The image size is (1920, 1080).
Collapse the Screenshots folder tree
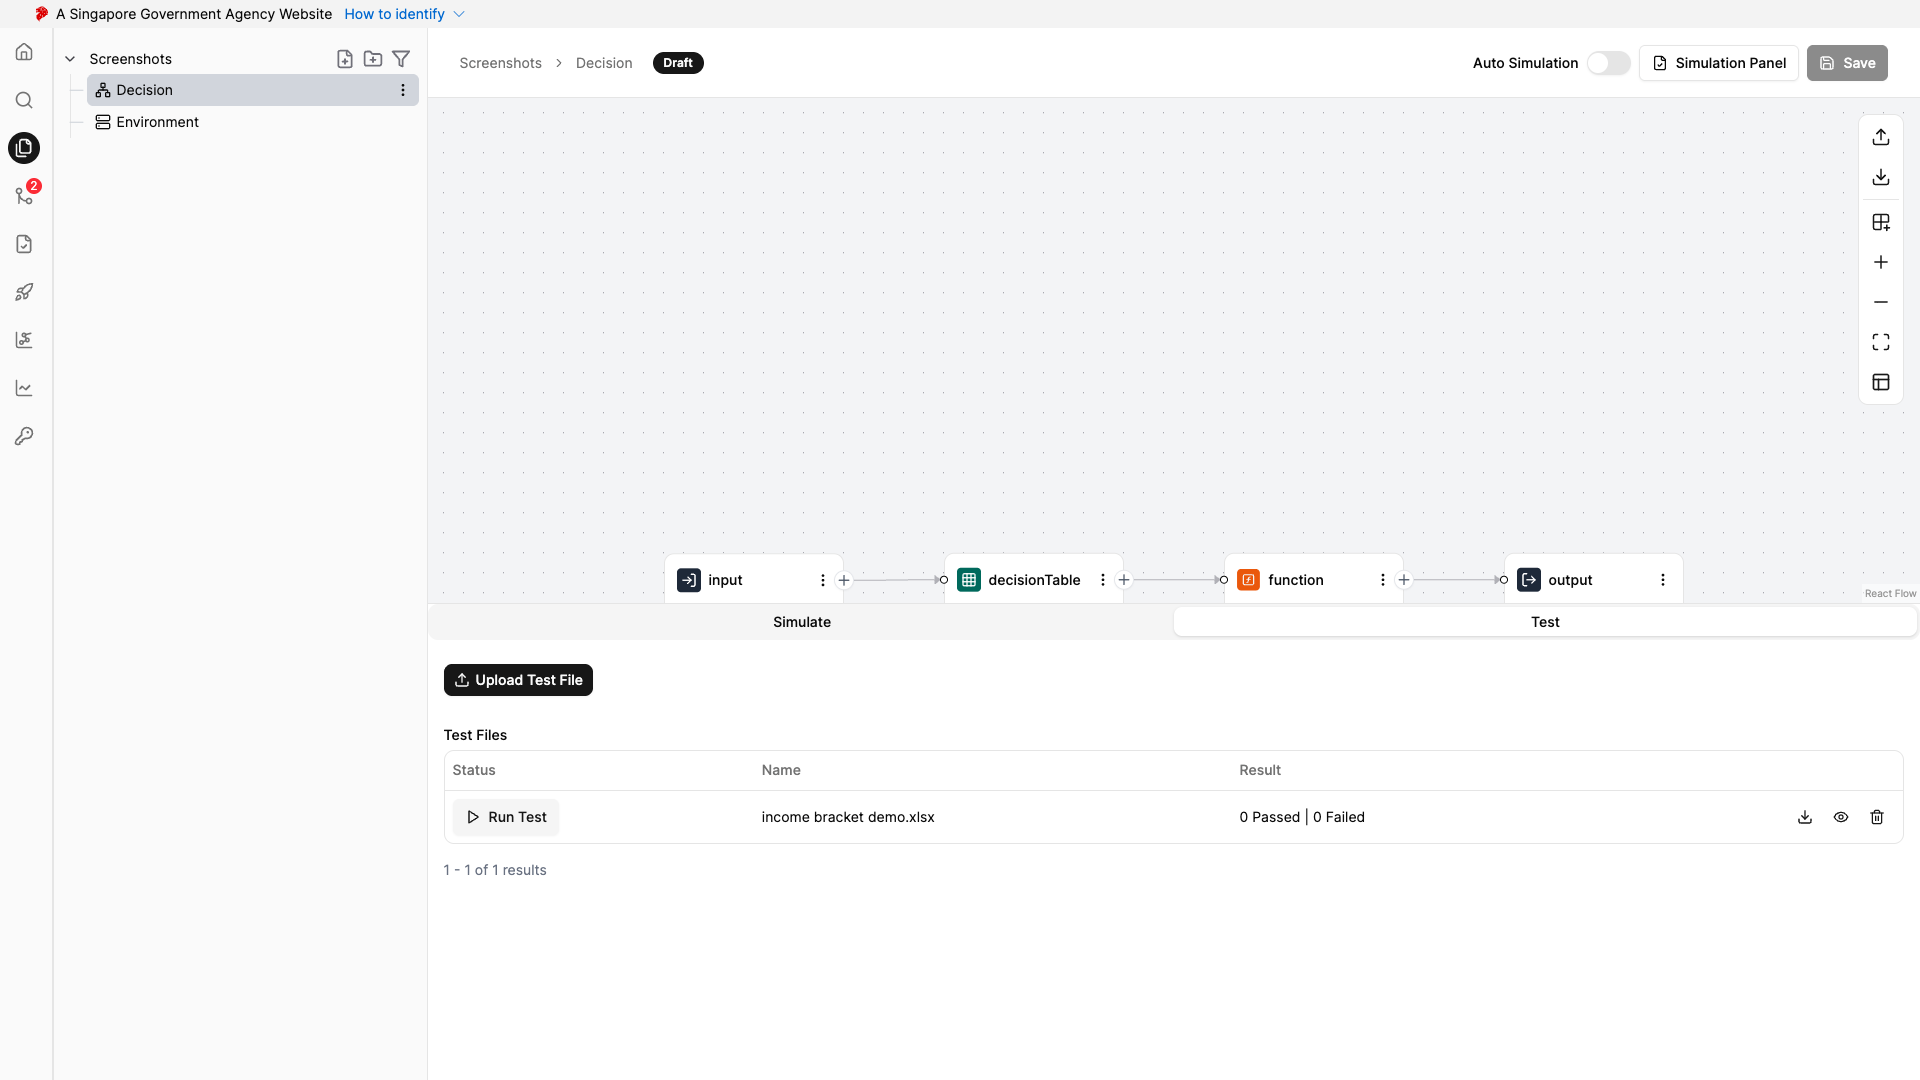pos(70,59)
